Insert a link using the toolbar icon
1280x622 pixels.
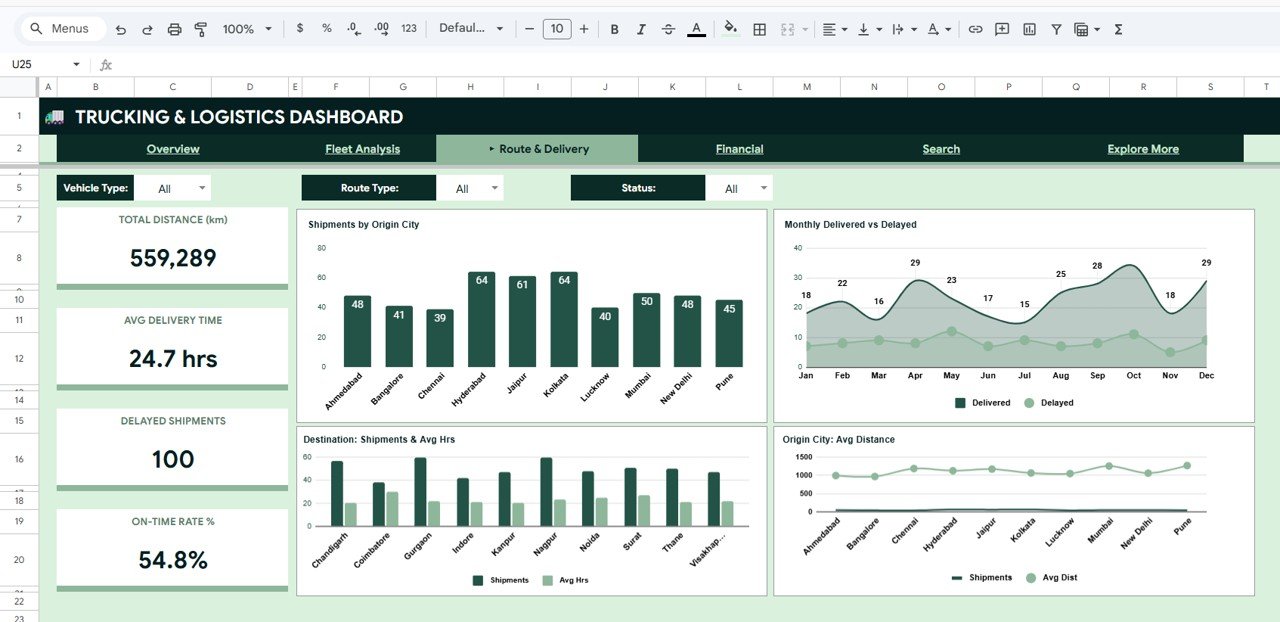[975, 29]
